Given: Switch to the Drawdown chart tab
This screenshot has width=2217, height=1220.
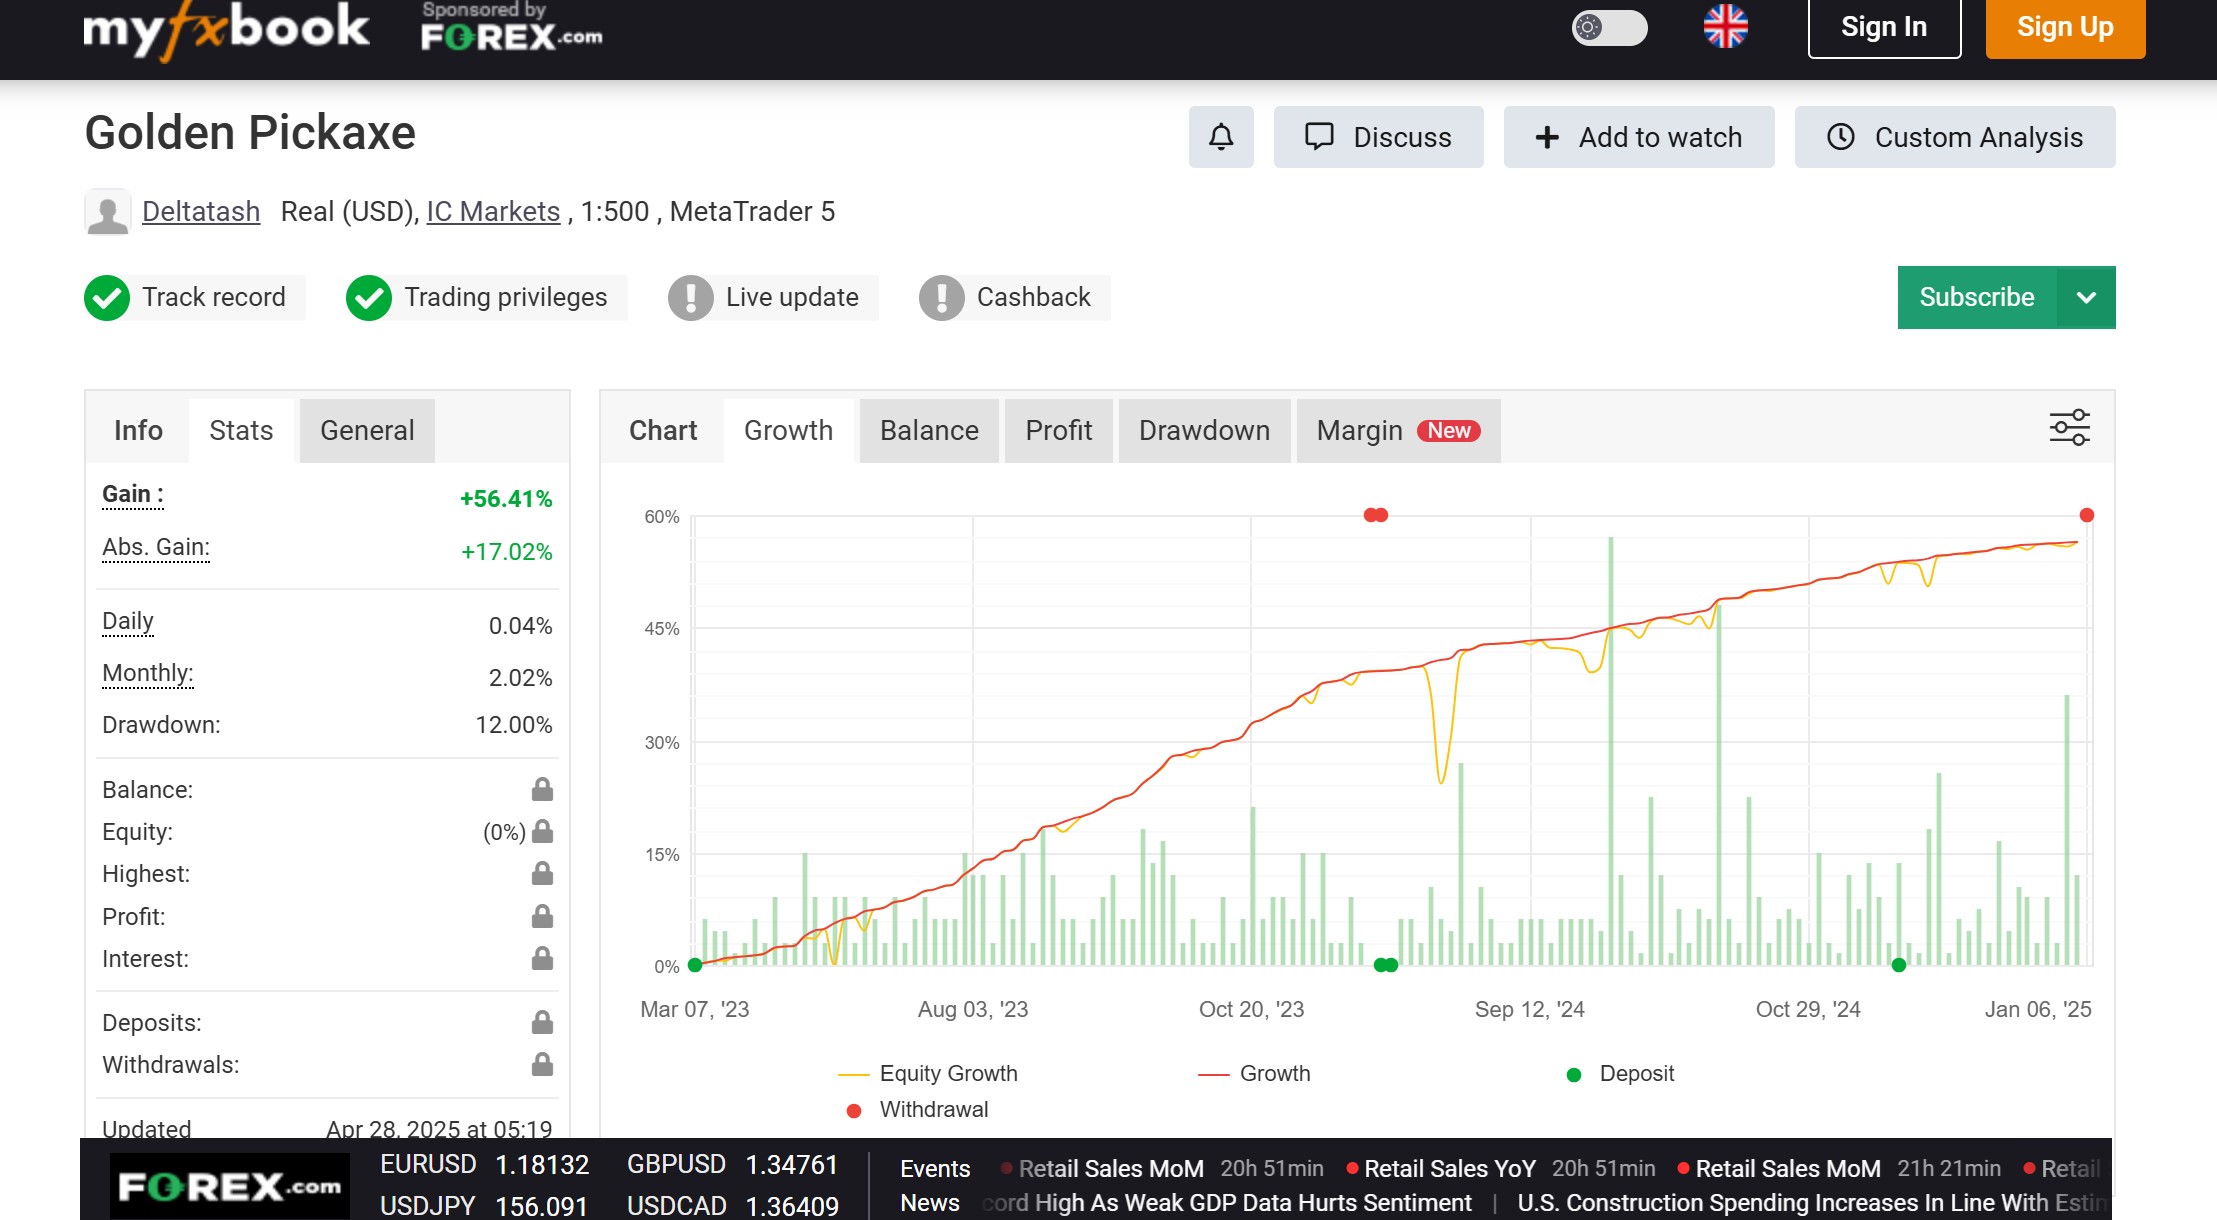Looking at the screenshot, I should (x=1204, y=431).
